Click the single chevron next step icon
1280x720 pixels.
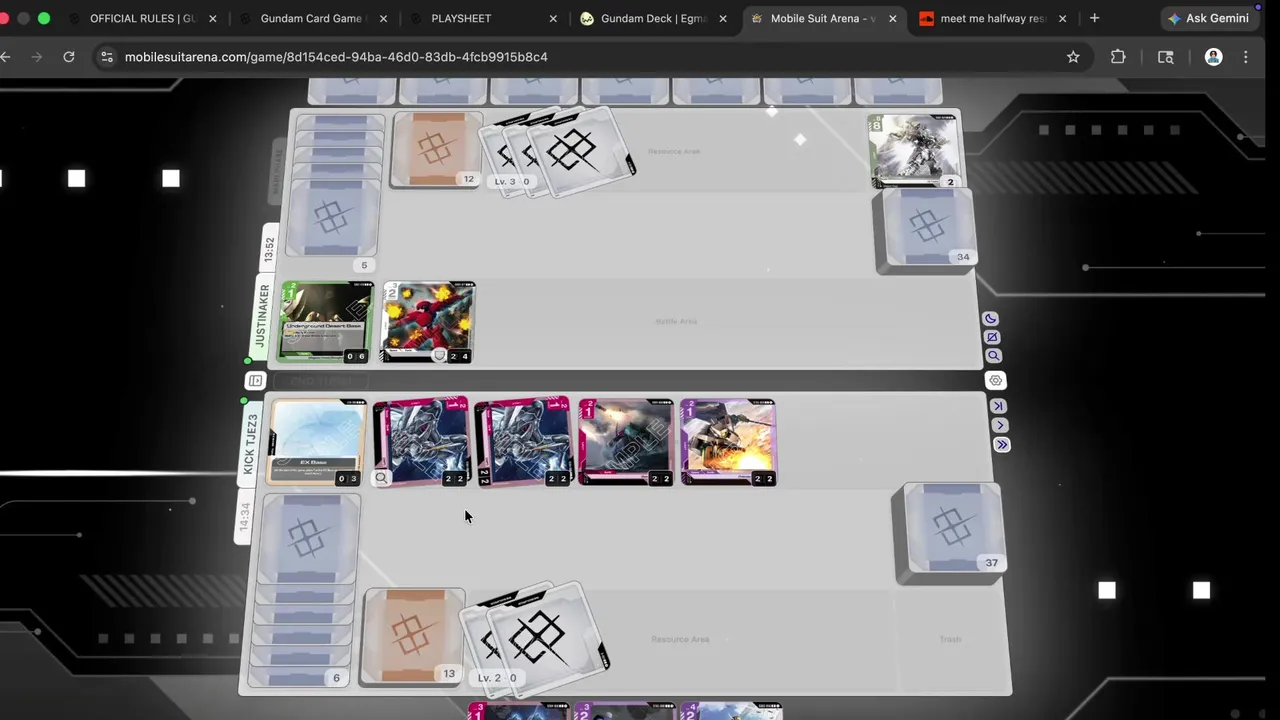(999, 425)
